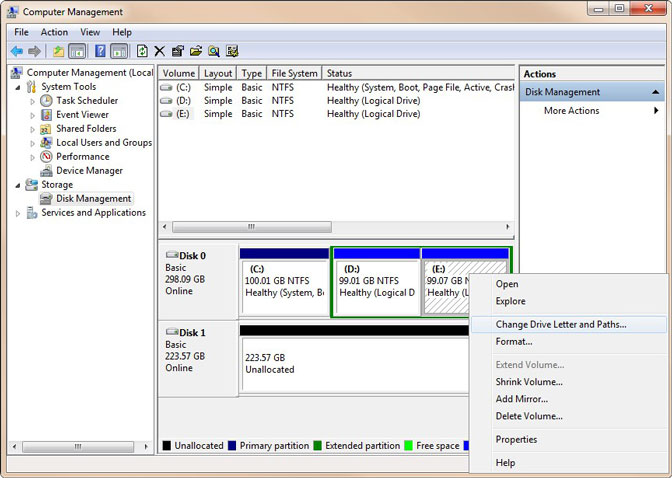
Task: Choose Open from the context menu
Action: click(x=568, y=284)
